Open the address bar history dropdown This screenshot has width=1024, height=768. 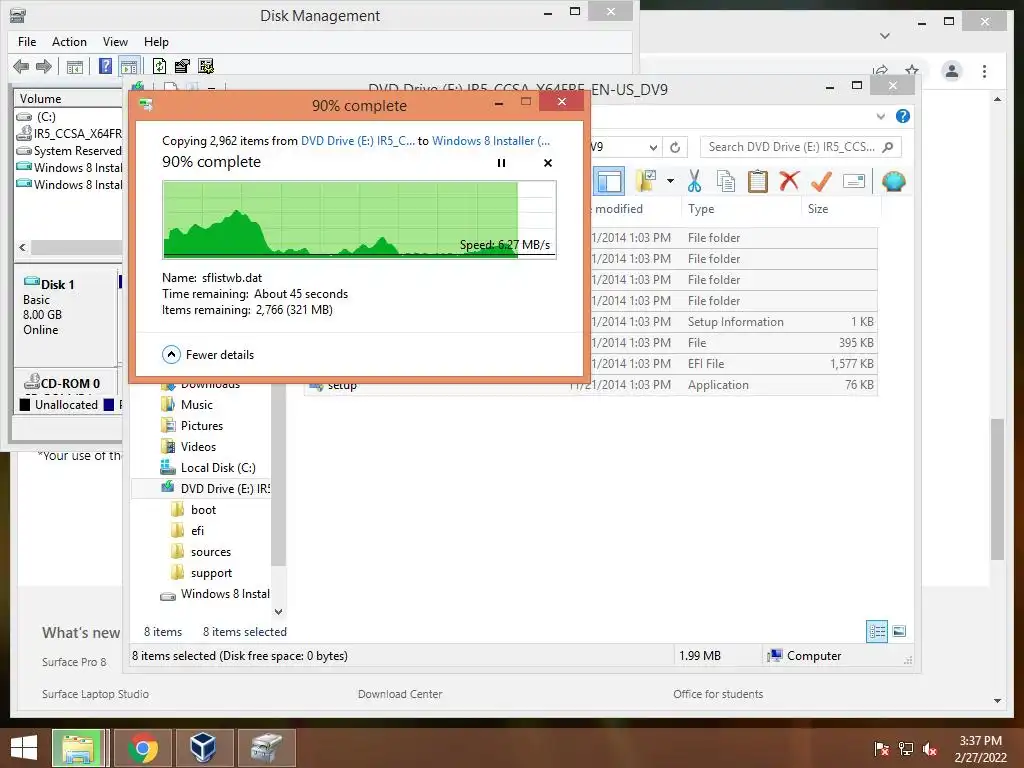[653, 147]
